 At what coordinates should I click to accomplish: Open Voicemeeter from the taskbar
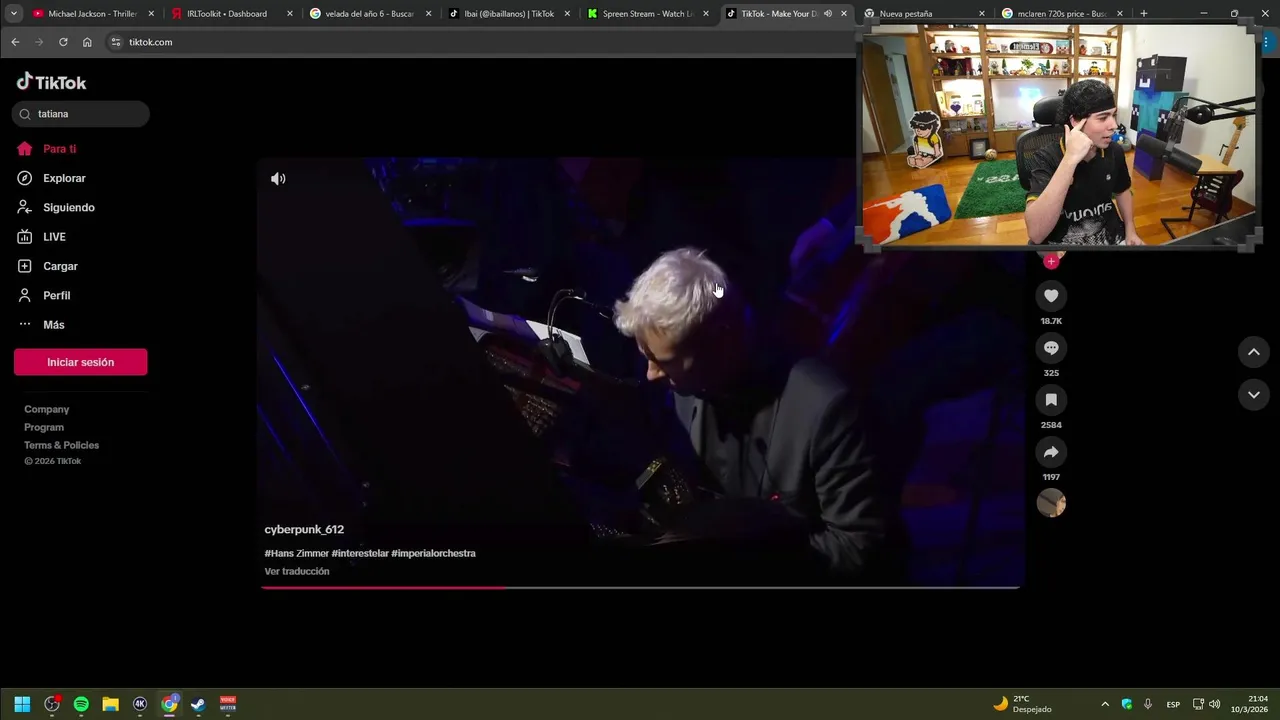point(228,704)
